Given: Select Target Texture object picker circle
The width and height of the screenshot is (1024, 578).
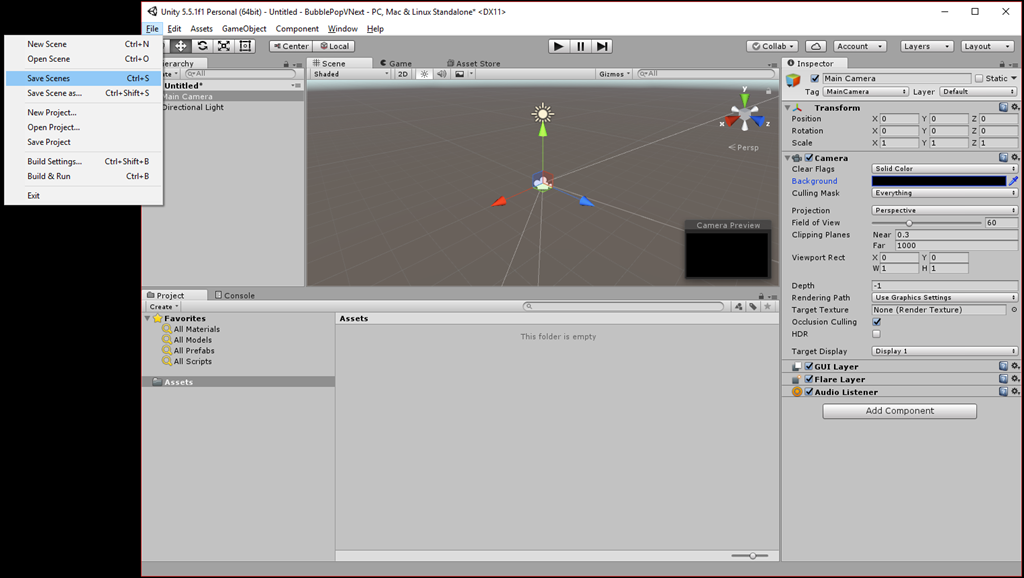Looking at the screenshot, I should [1014, 310].
